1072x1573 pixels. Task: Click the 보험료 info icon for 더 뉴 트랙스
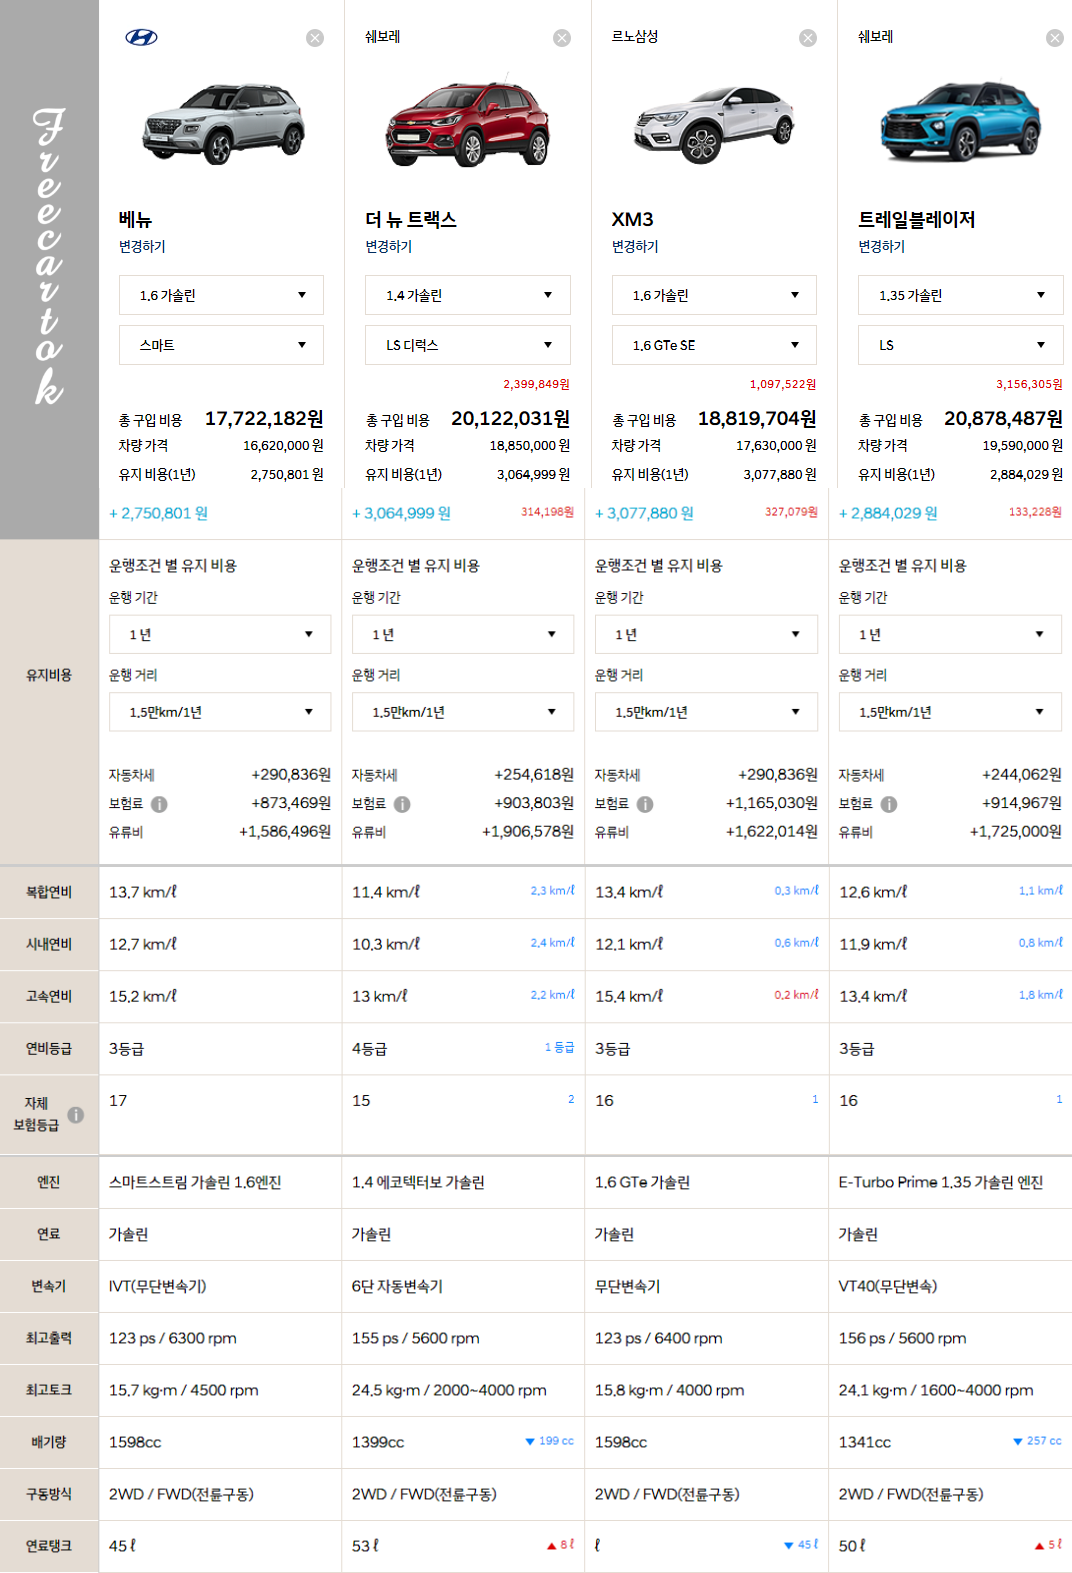click(402, 804)
